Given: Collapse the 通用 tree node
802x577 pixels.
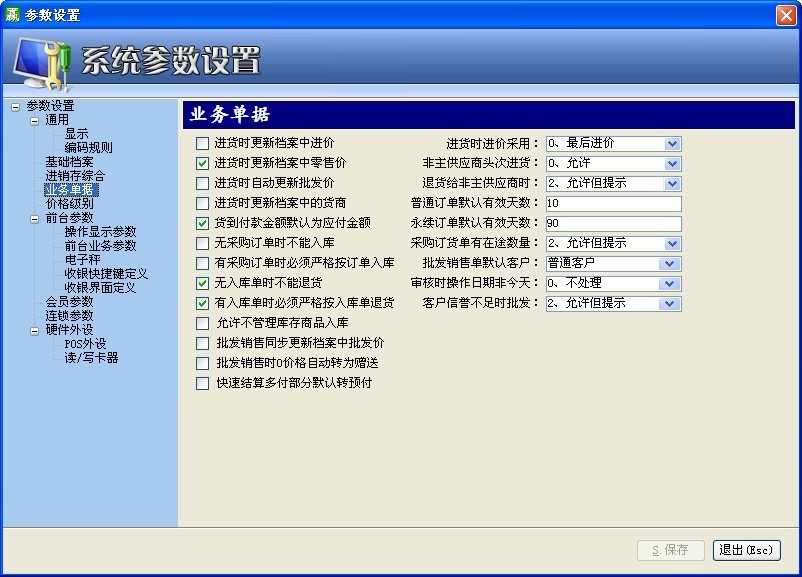Looking at the screenshot, I should [34, 121].
